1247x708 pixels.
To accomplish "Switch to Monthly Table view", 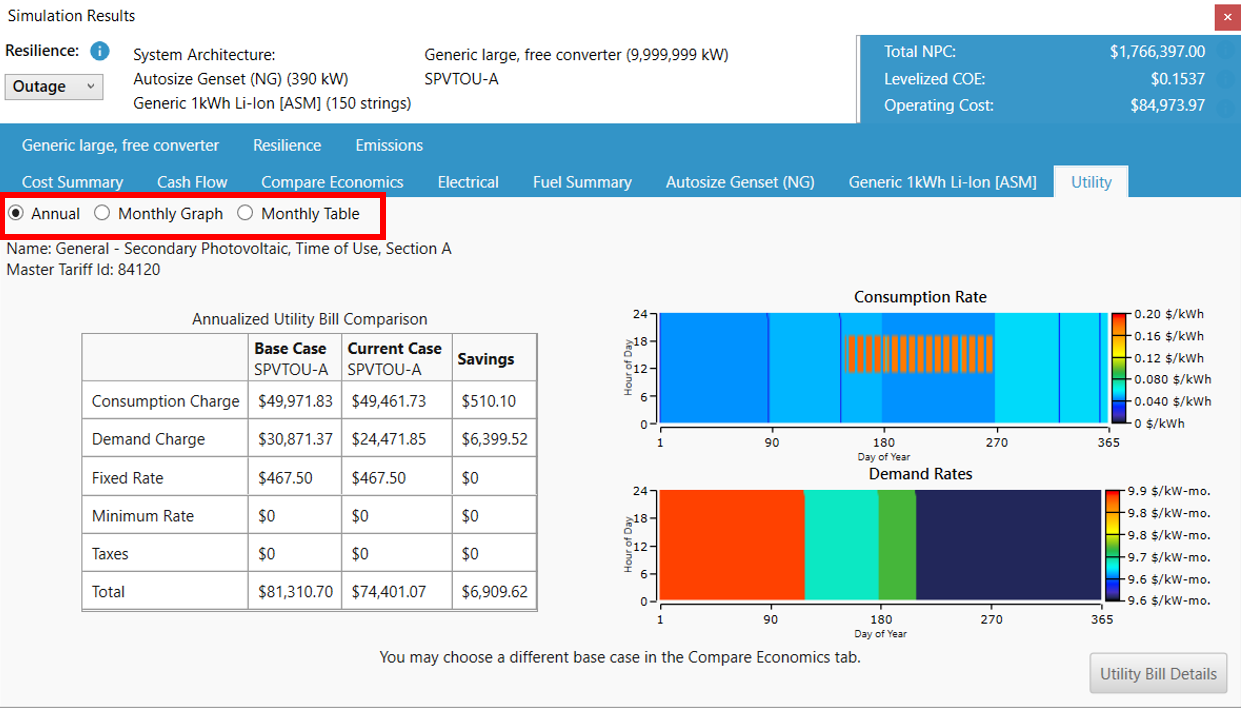I will tap(245, 213).
